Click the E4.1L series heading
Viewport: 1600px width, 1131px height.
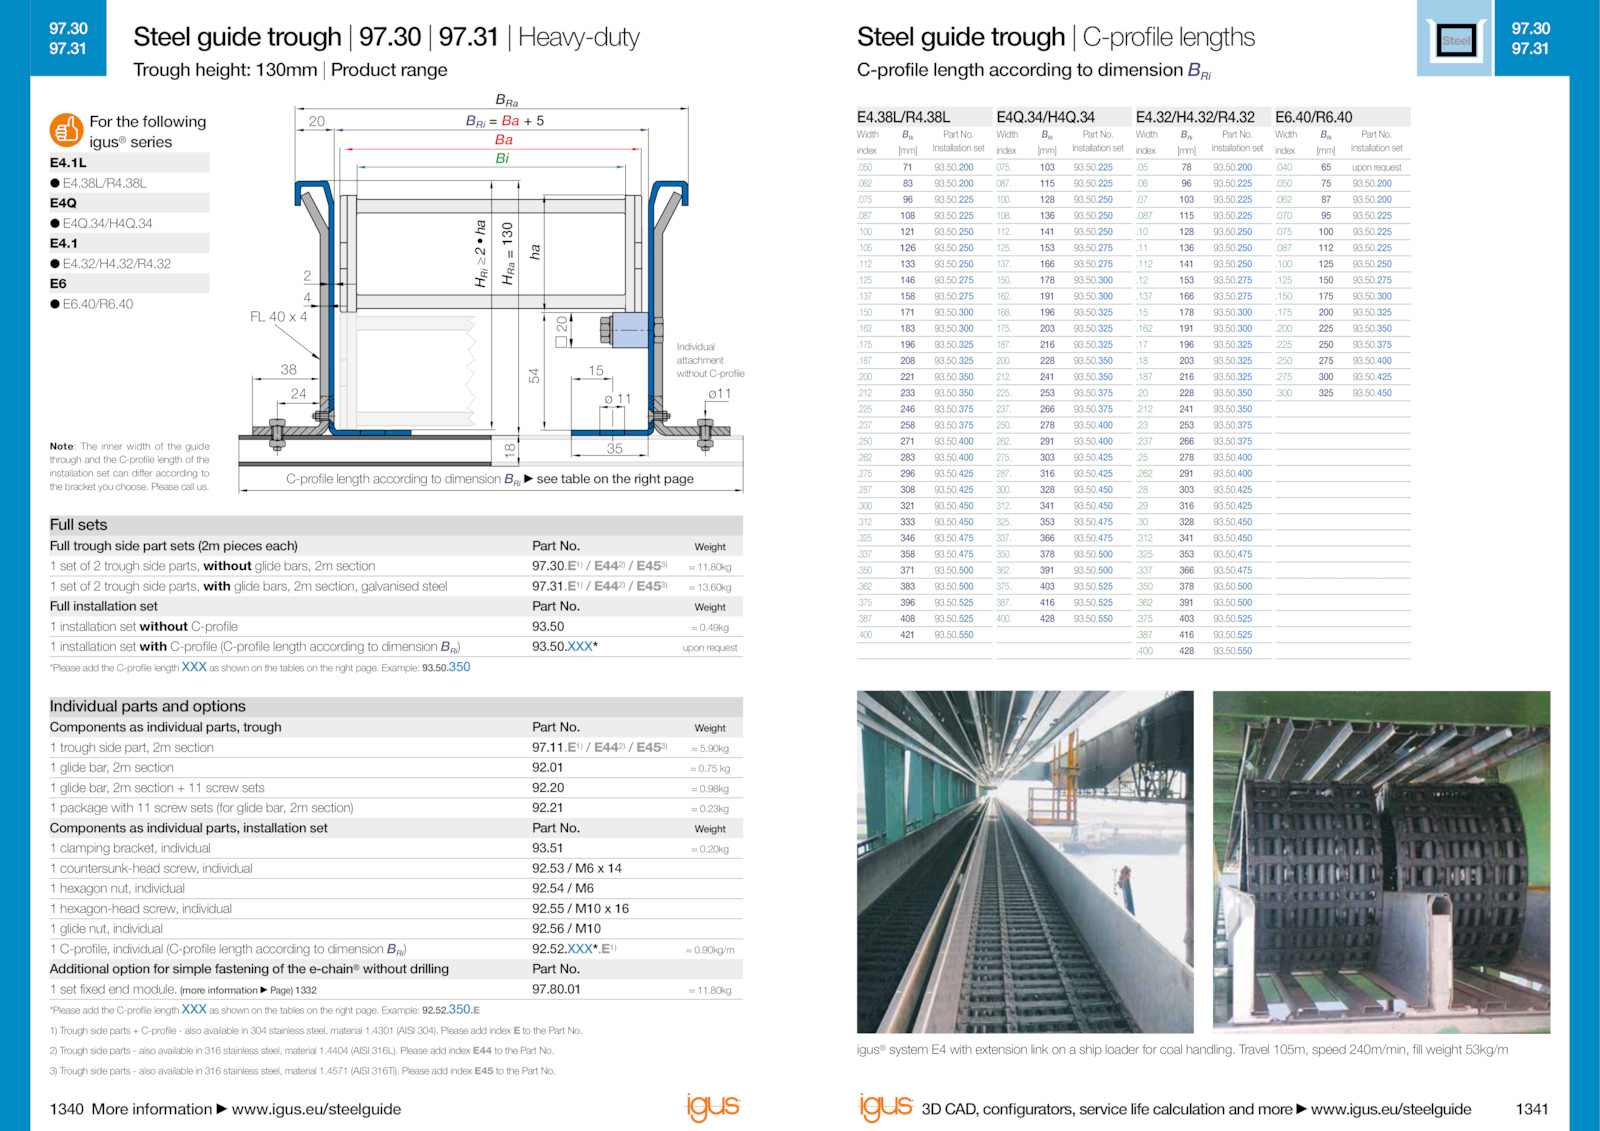coord(129,163)
